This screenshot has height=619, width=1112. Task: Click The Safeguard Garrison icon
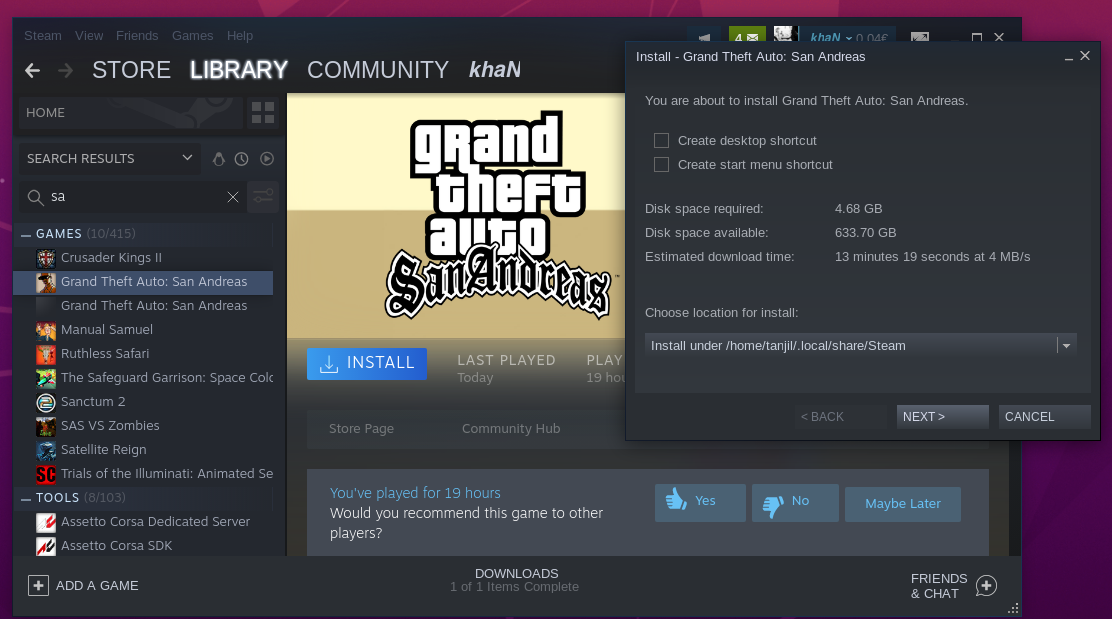point(46,378)
